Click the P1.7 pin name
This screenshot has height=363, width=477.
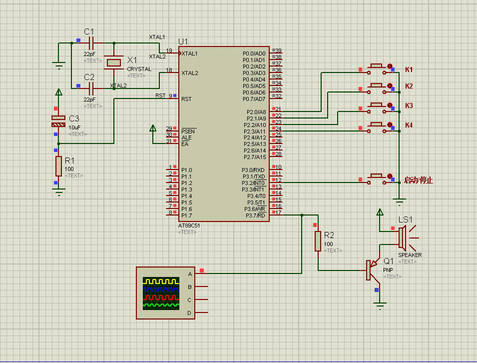pos(187,215)
